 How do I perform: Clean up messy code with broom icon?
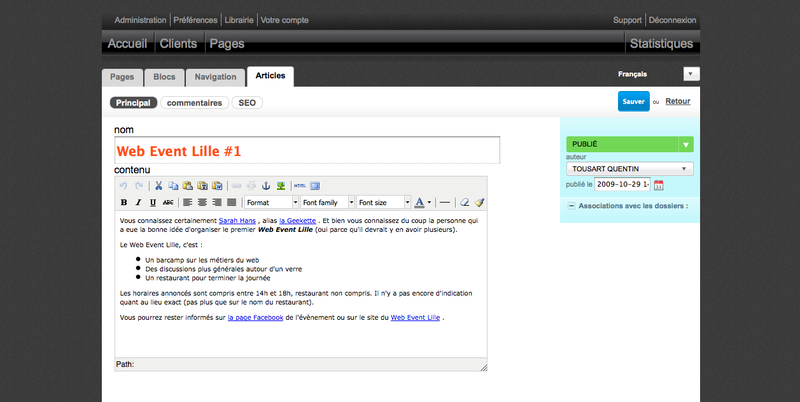point(479,203)
